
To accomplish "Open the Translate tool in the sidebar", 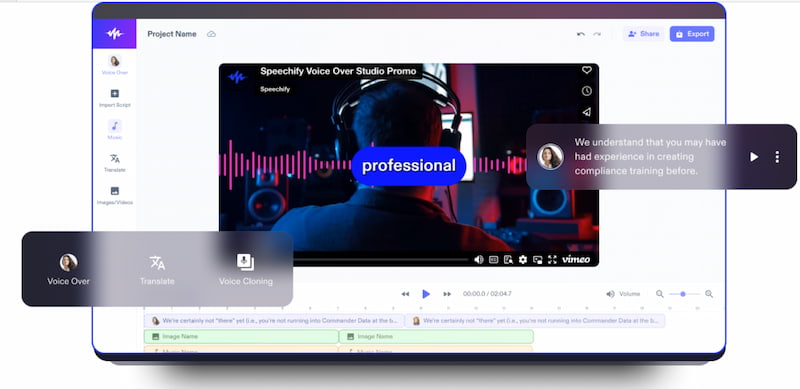I will pos(115,163).
